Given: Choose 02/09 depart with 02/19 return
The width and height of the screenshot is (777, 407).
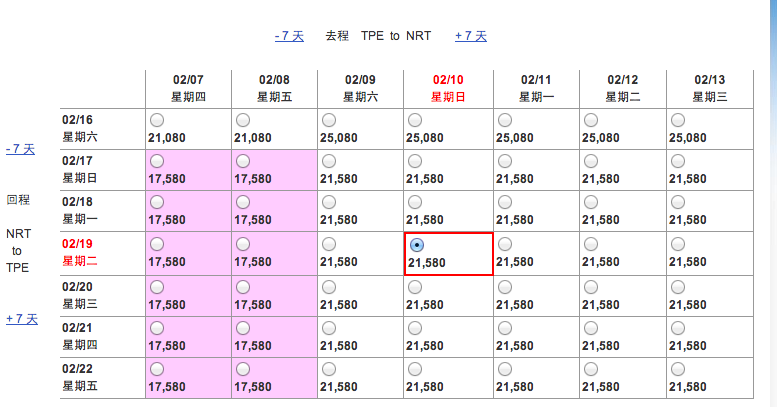Looking at the screenshot, I should click(x=329, y=244).
